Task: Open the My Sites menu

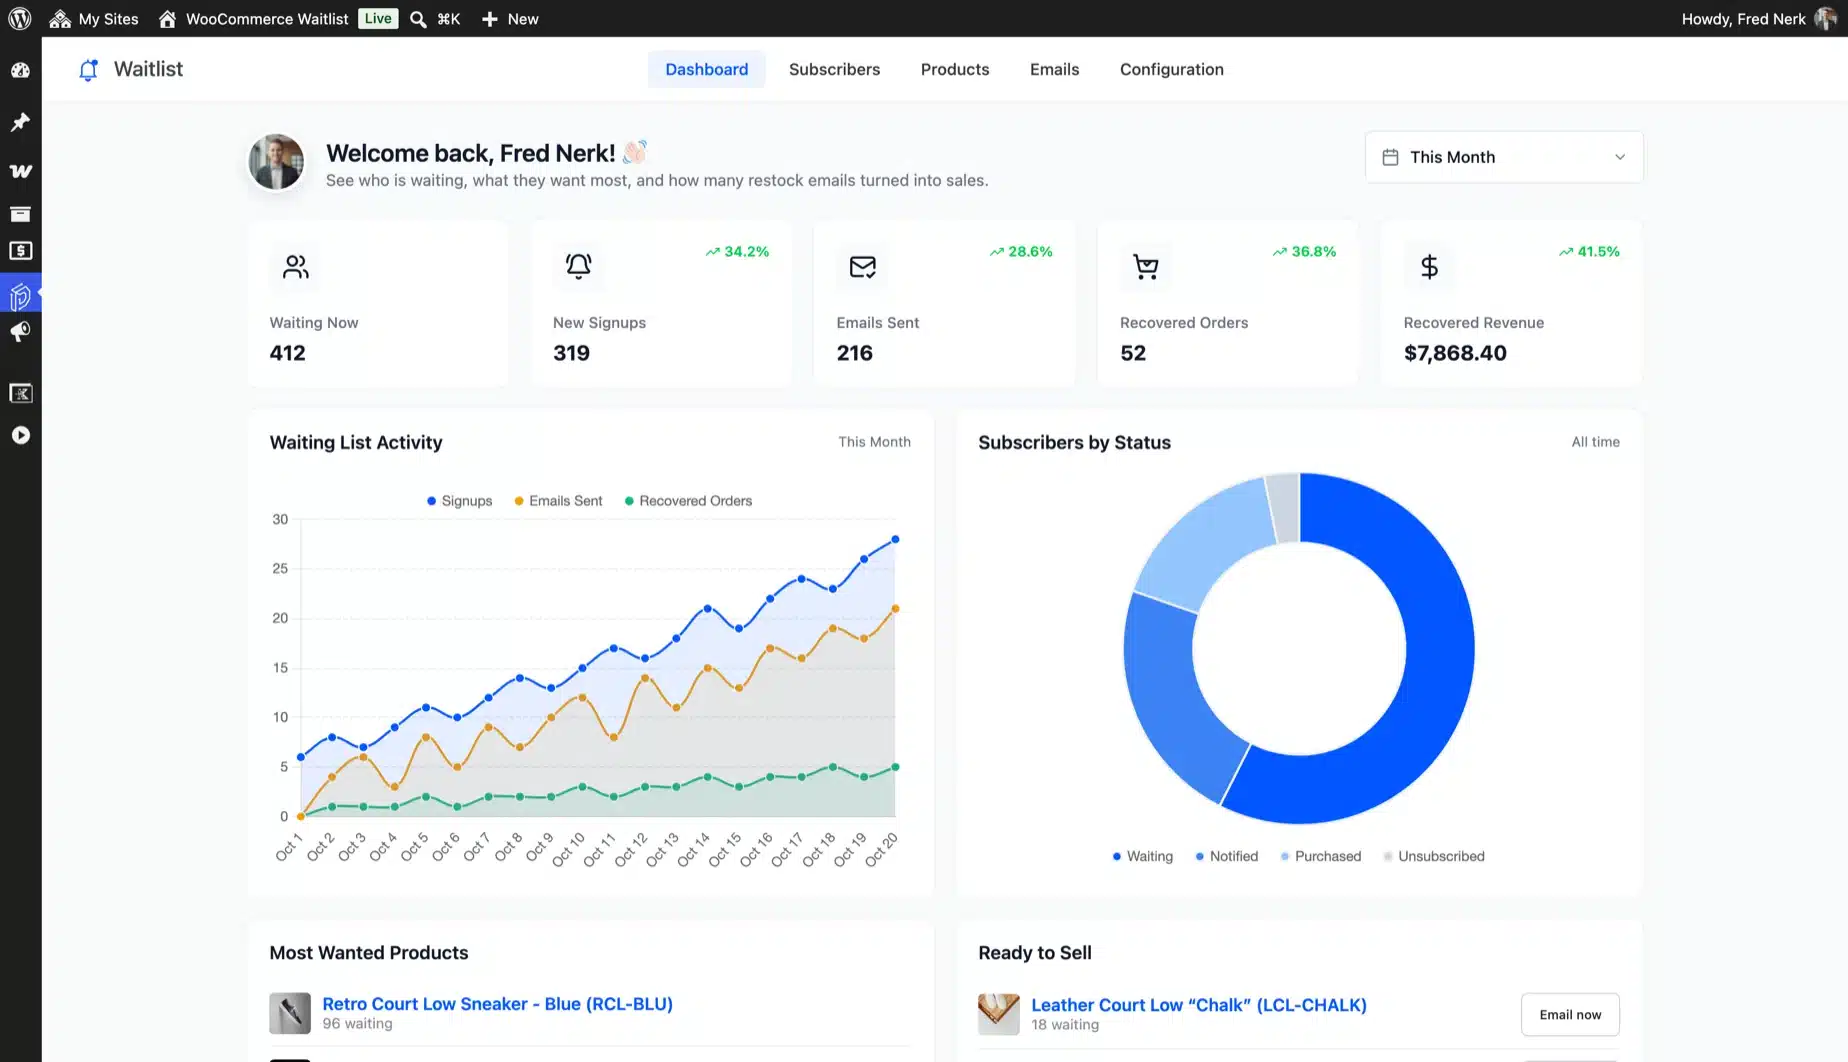Action: [94, 18]
